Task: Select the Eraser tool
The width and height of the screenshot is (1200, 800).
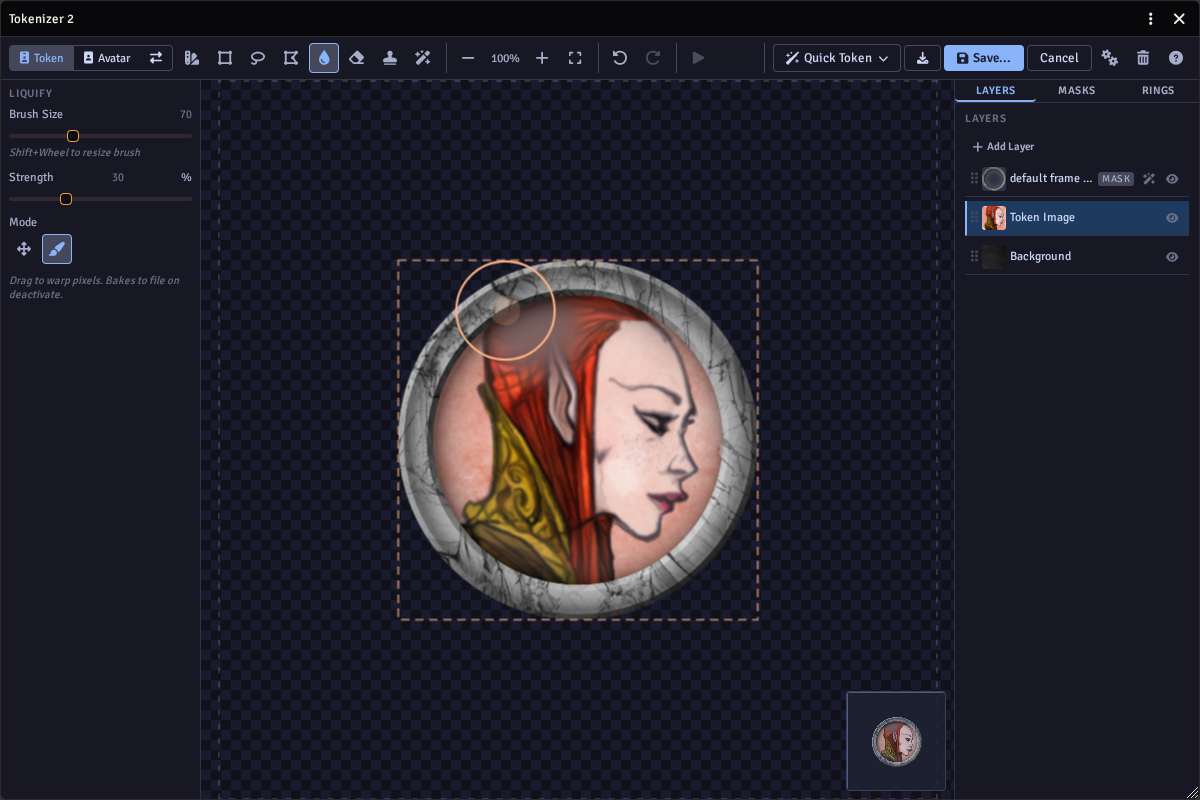Action: (357, 58)
